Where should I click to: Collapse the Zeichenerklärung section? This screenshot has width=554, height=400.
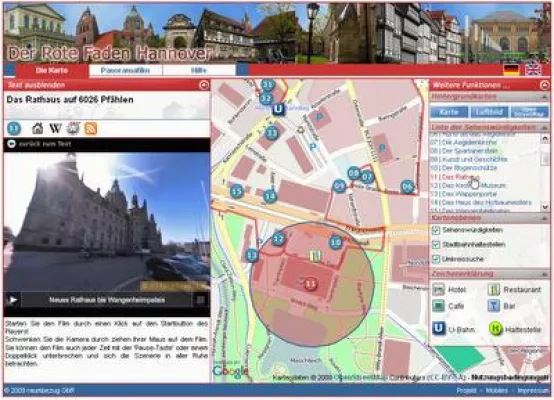coord(544,274)
